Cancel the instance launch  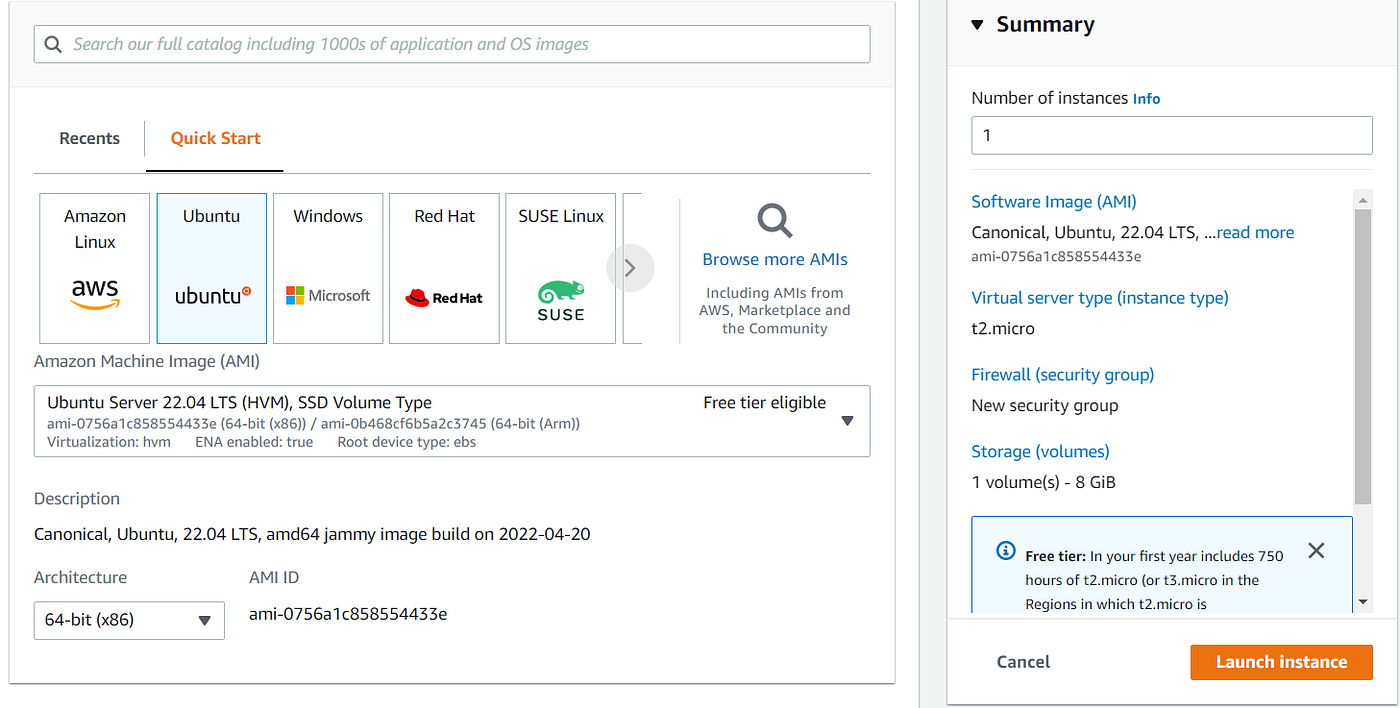pyautogui.click(x=1022, y=661)
